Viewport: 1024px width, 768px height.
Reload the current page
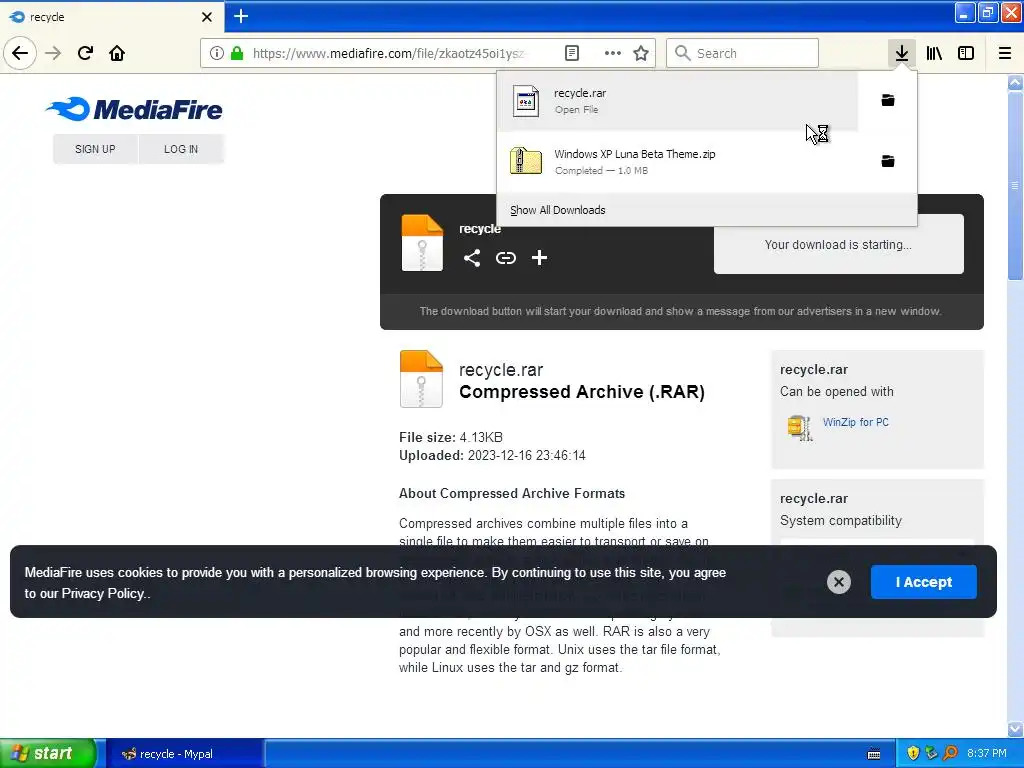[85, 53]
